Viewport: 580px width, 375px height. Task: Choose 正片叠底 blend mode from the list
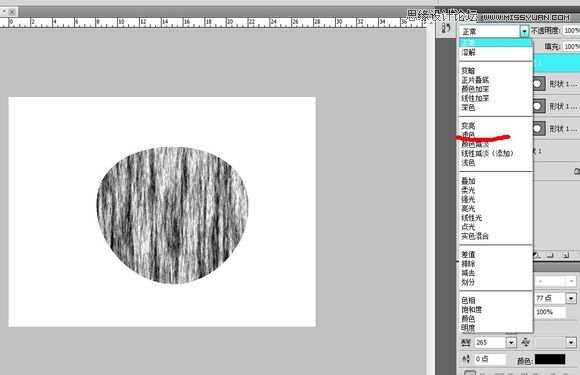click(x=475, y=80)
